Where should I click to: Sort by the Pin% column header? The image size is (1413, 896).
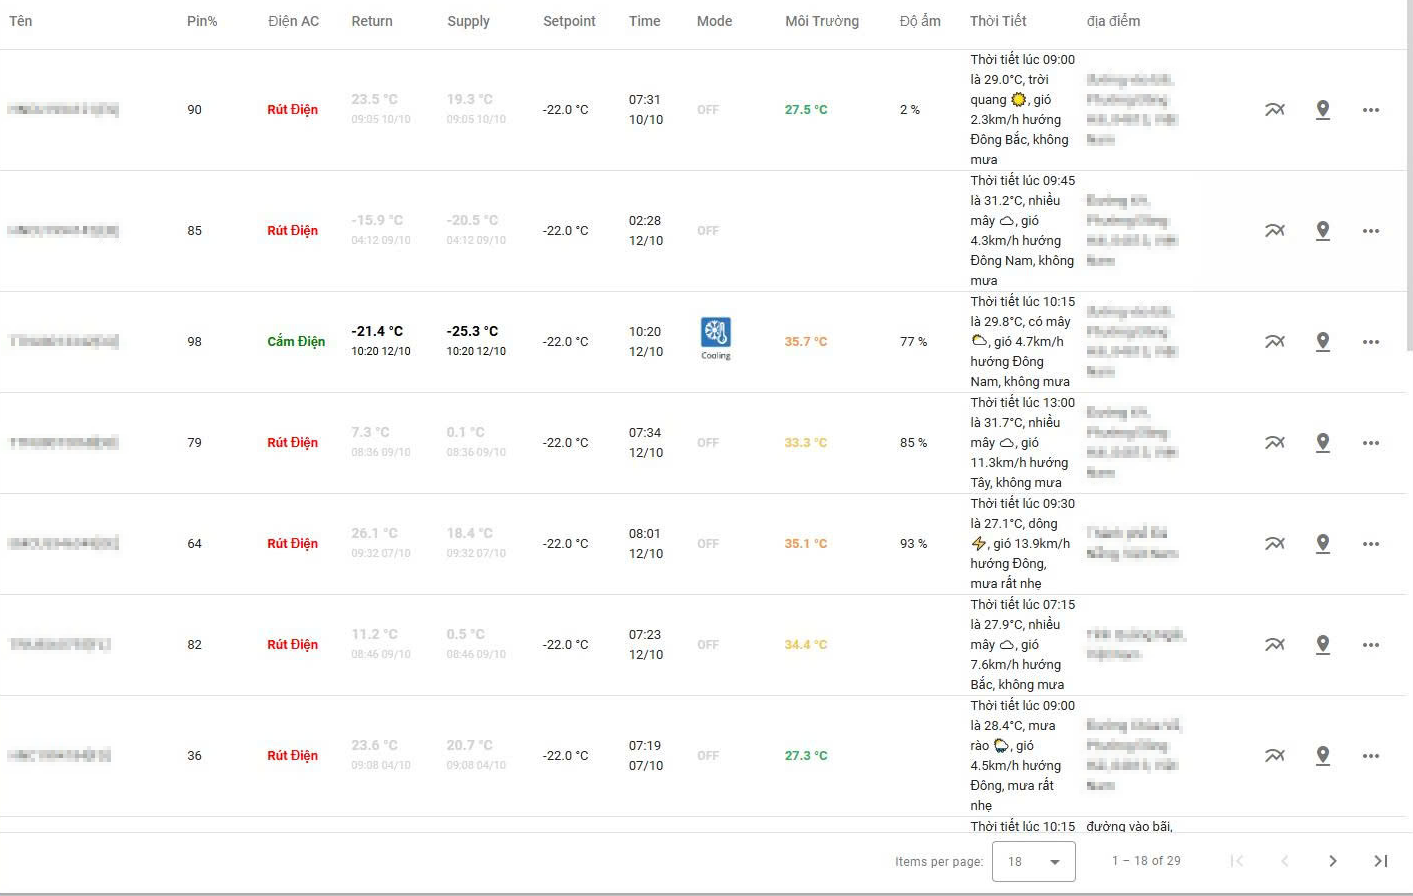[202, 21]
